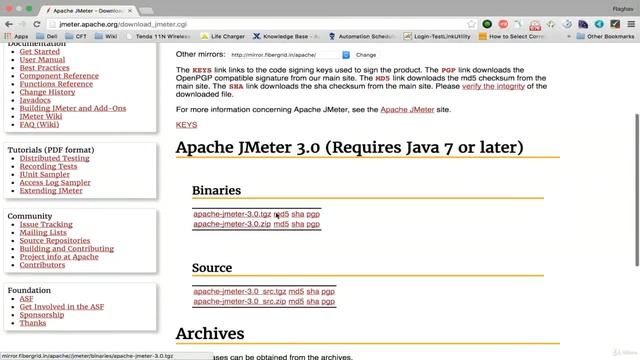Open the Change History link
This screenshot has width=640, height=360.
[x=47, y=92]
